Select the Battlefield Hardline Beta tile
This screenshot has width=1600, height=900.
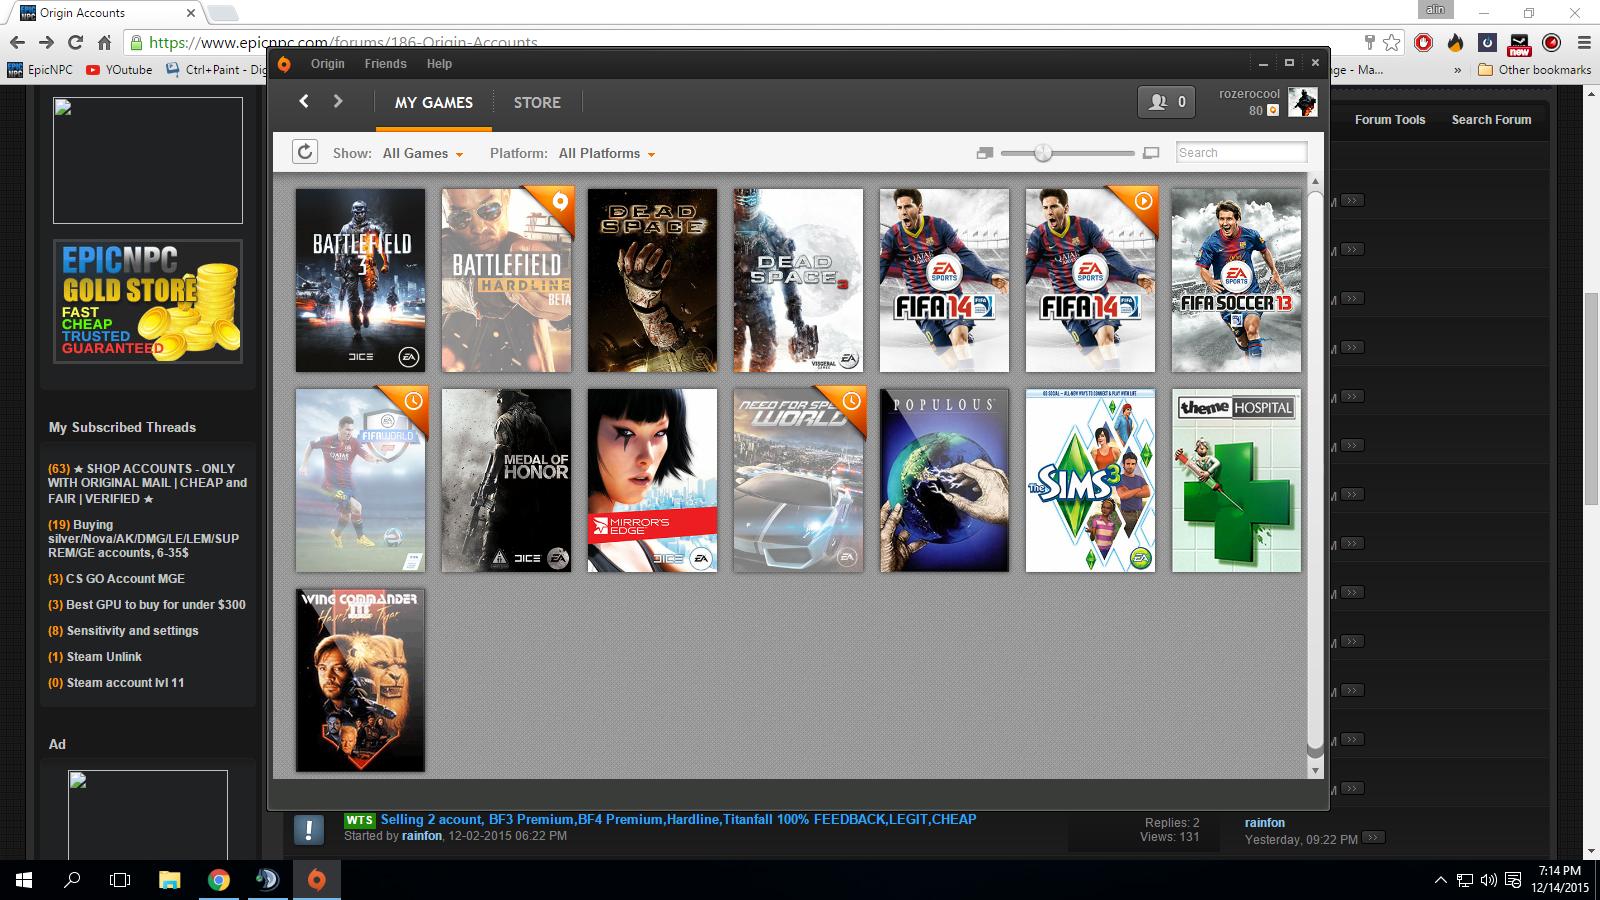pos(507,280)
